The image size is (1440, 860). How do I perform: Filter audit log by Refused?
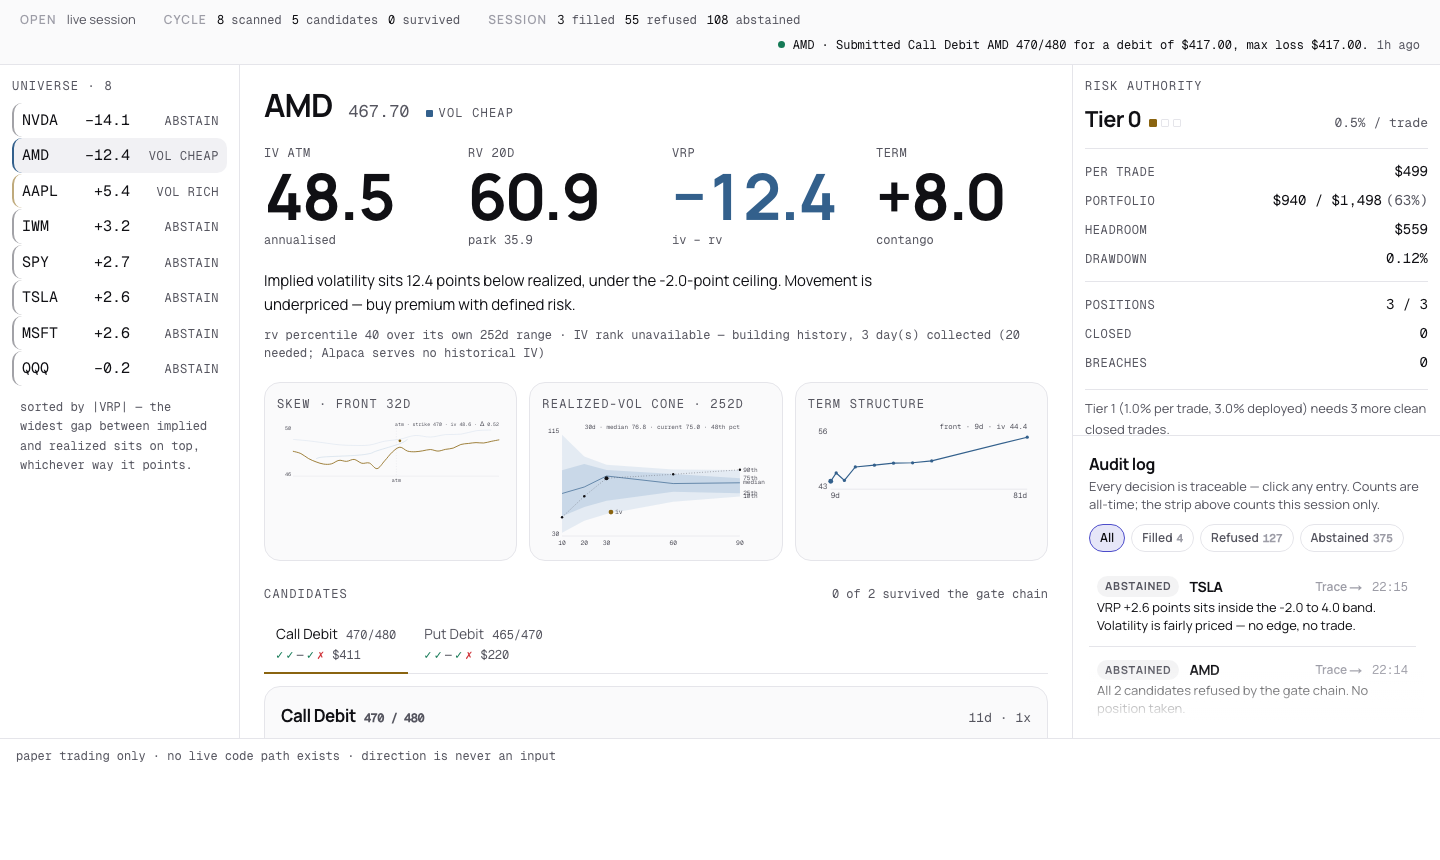pyautogui.click(x=1246, y=538)
